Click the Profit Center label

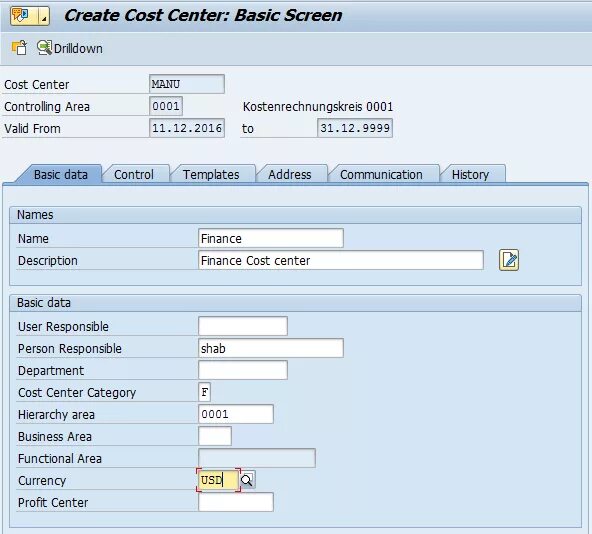point(53,503)
